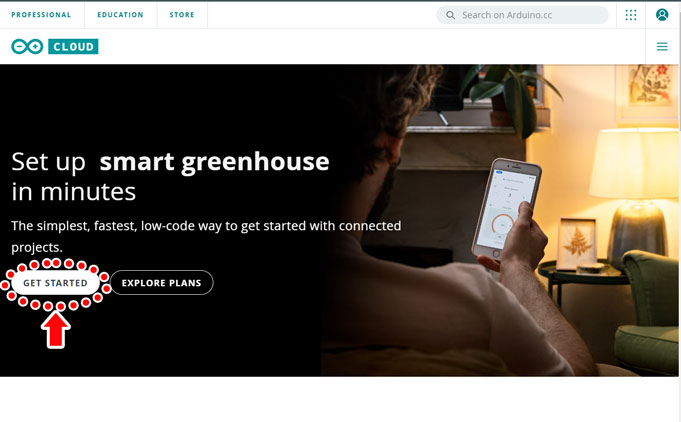Click the table lamp in hero photo
The width and height of the screenshot is (681, 422).
[635, 195]
